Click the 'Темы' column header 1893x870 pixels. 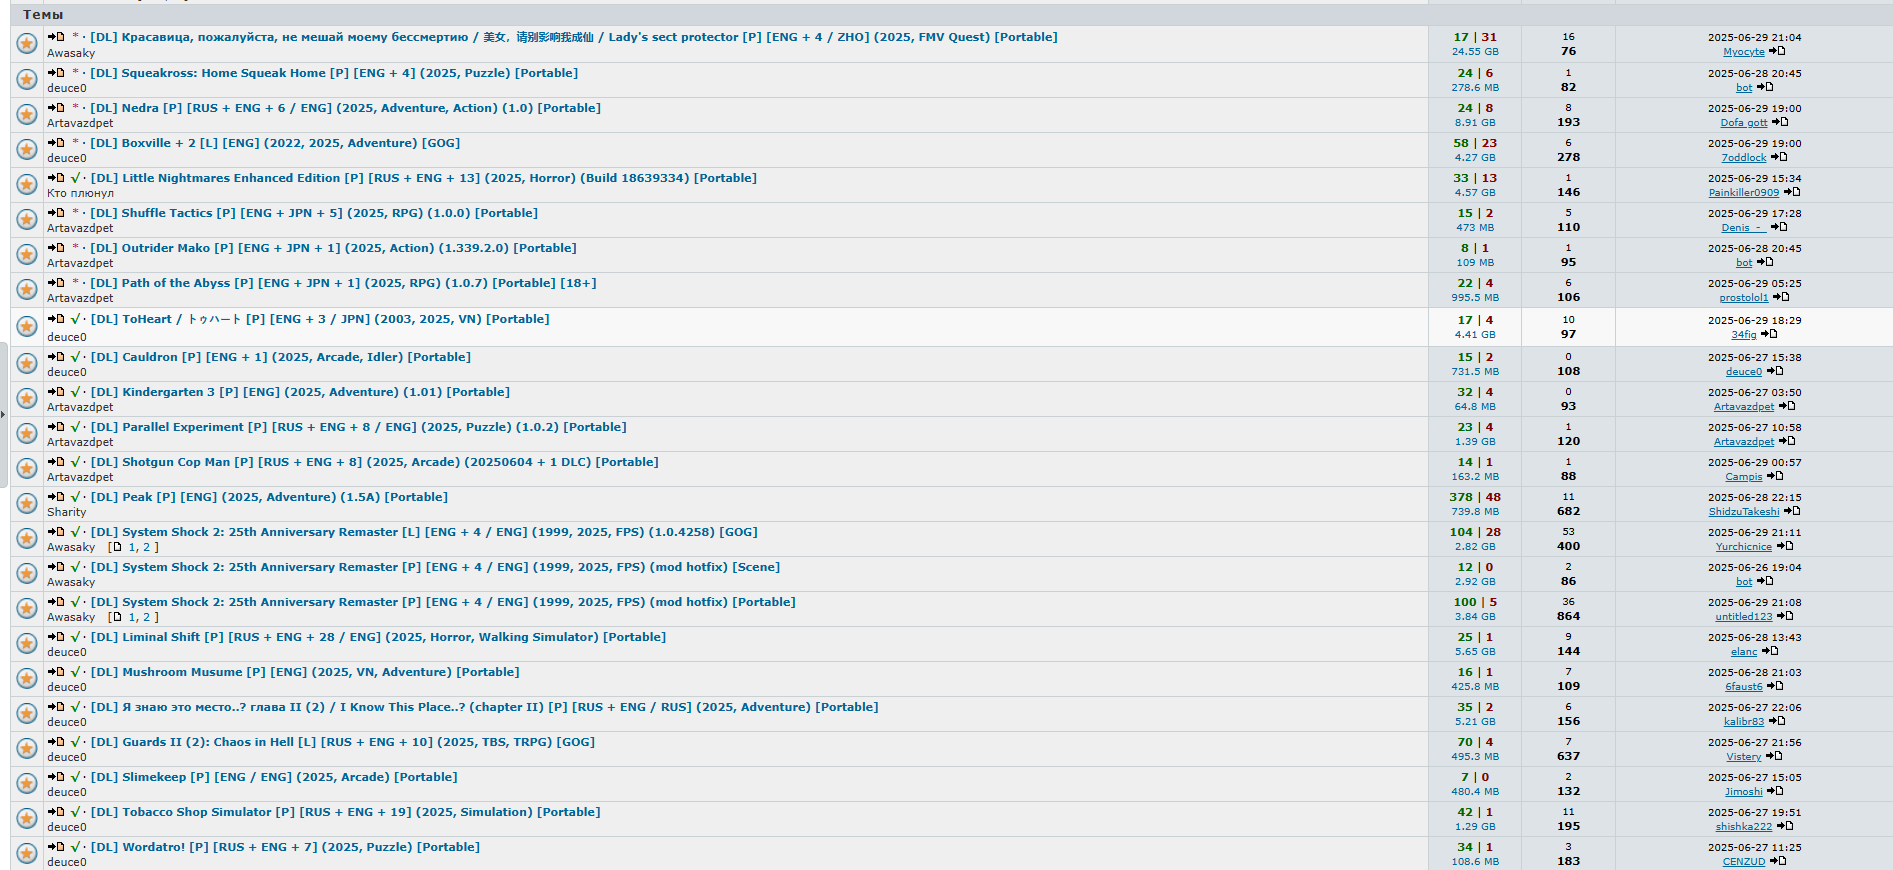43,15
